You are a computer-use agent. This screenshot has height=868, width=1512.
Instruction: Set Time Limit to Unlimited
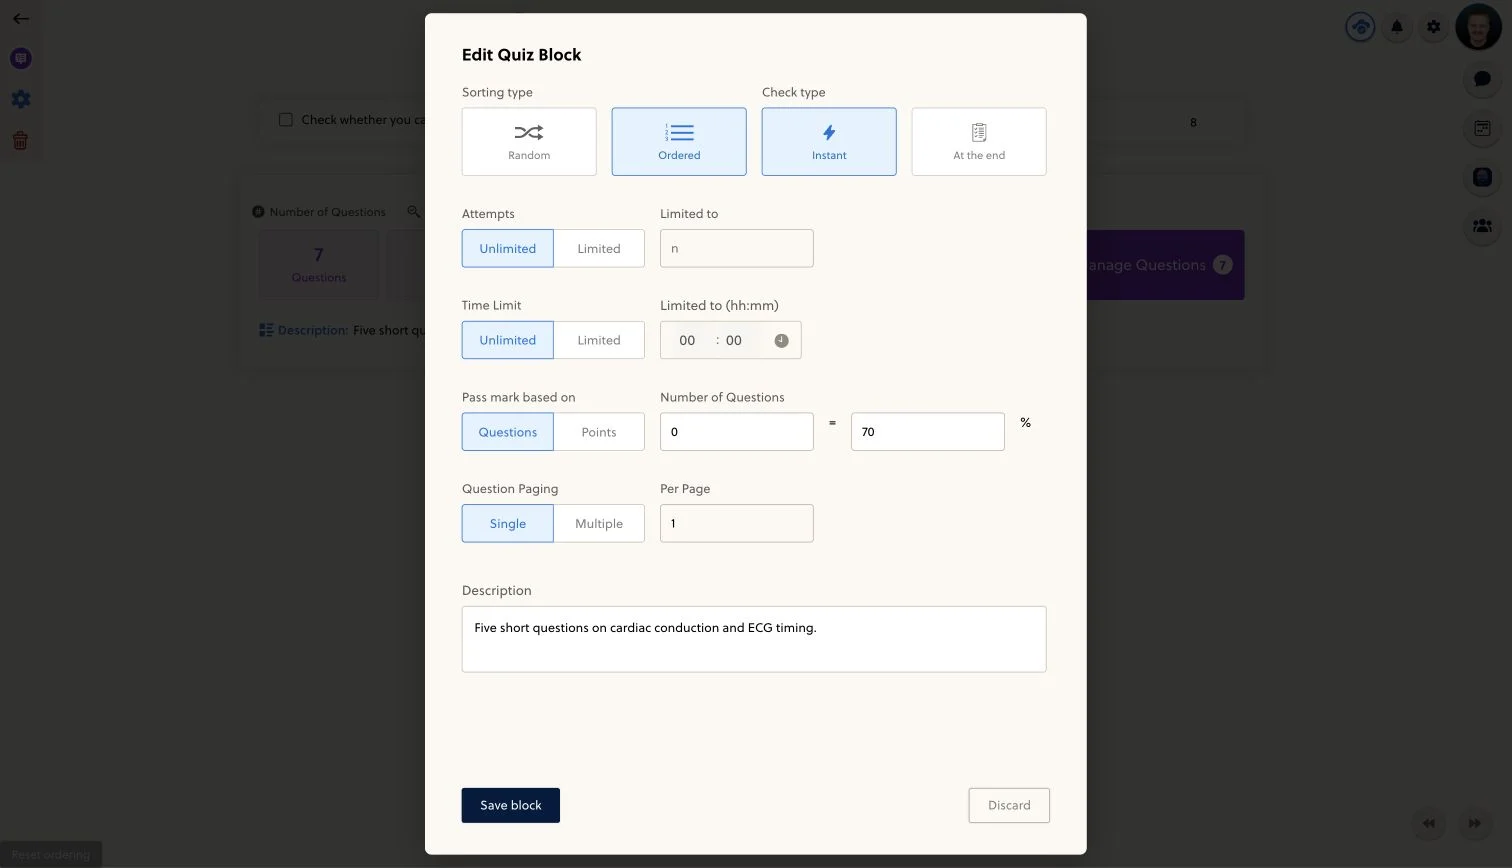508,340
